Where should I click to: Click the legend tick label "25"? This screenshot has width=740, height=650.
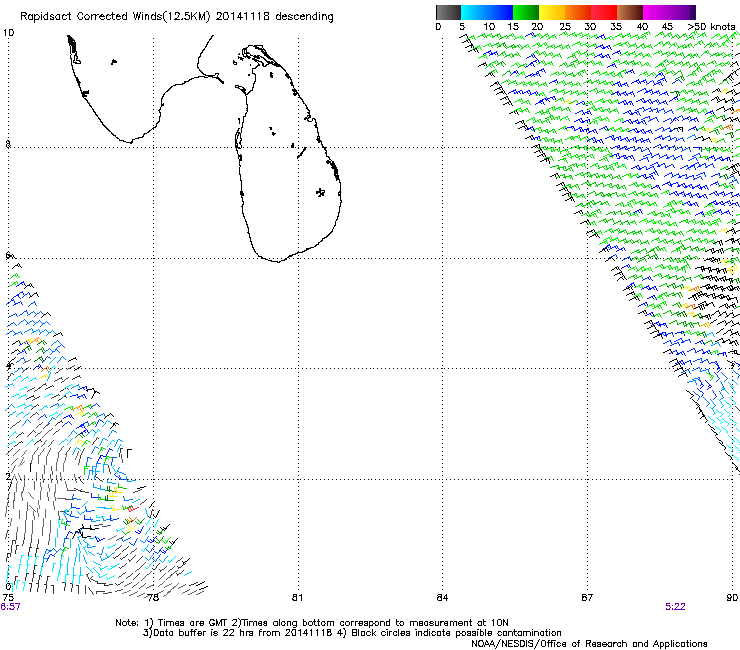pos(565,27)
